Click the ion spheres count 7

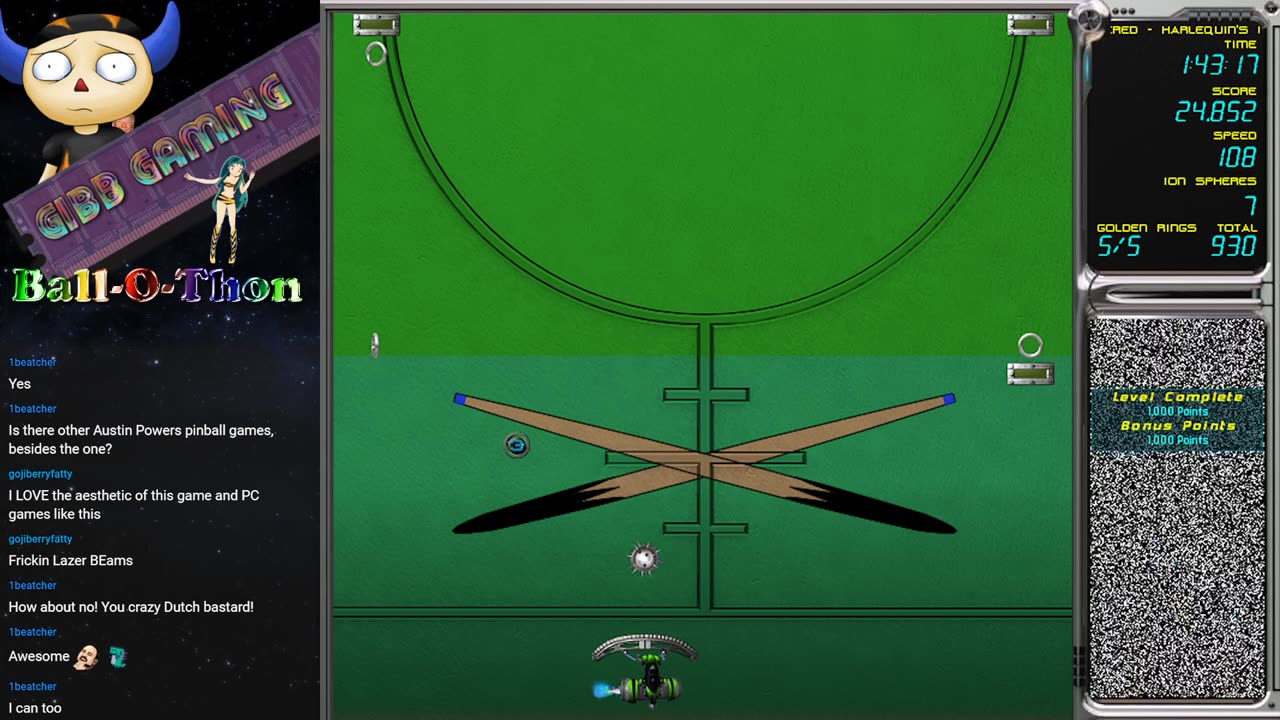point(1250,206)
